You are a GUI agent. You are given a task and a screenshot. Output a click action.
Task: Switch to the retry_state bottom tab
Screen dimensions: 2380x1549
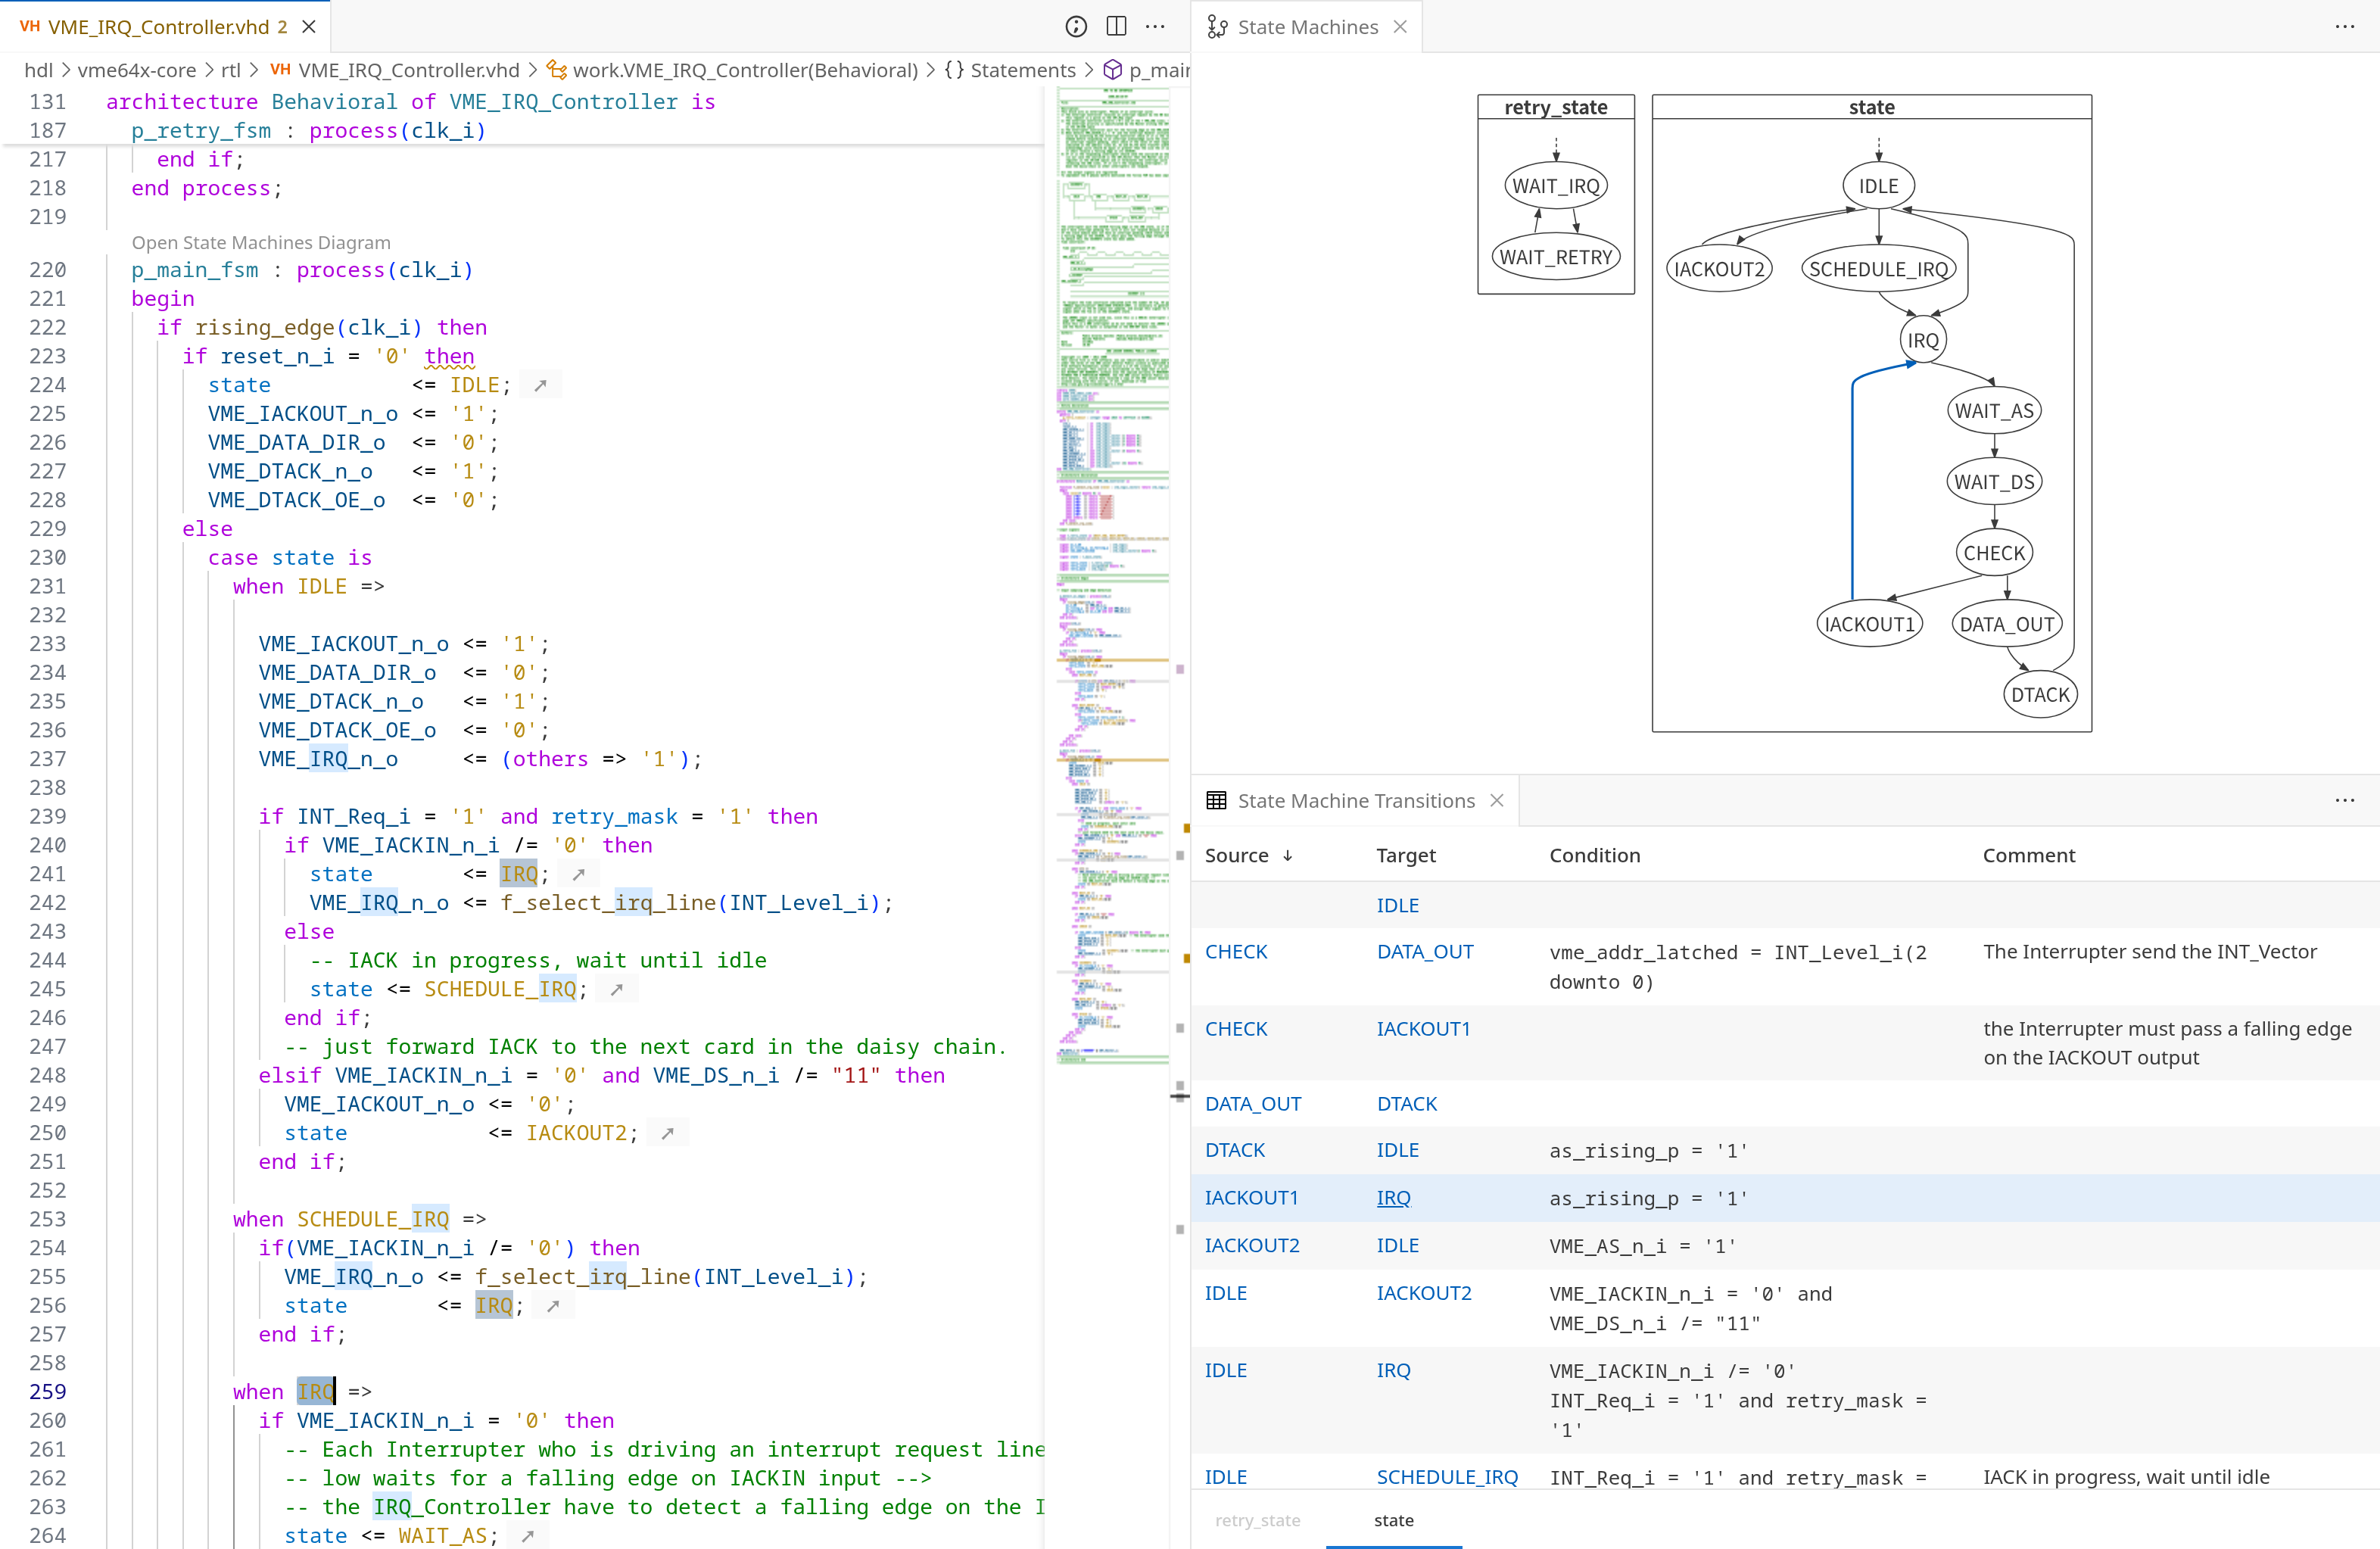(1257, 1520)
